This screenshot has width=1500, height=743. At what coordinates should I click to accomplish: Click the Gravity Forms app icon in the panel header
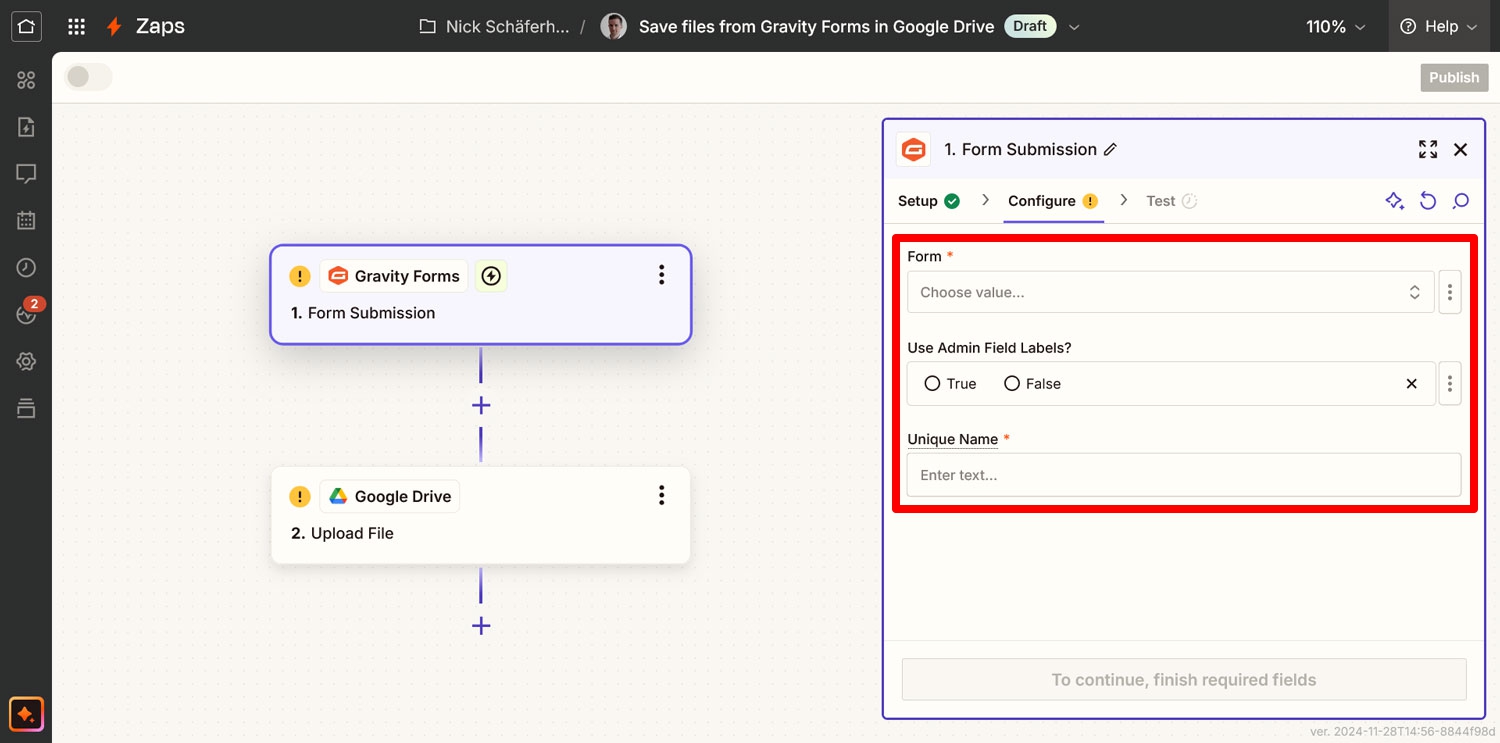pyautogui.click(x=913, y=150)
